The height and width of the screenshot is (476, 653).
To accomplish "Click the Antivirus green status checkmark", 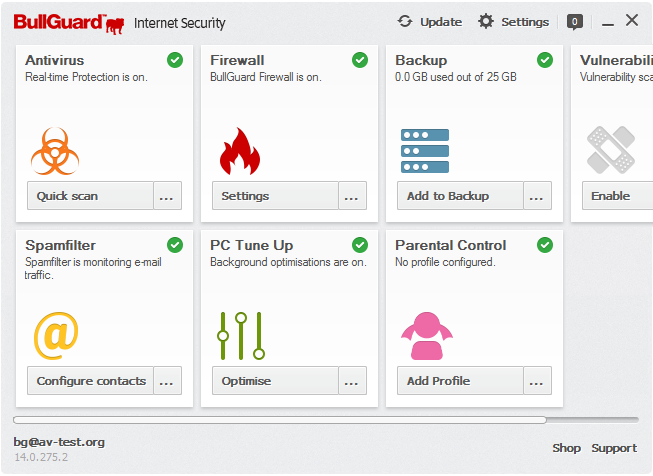I will pos(175,60).
